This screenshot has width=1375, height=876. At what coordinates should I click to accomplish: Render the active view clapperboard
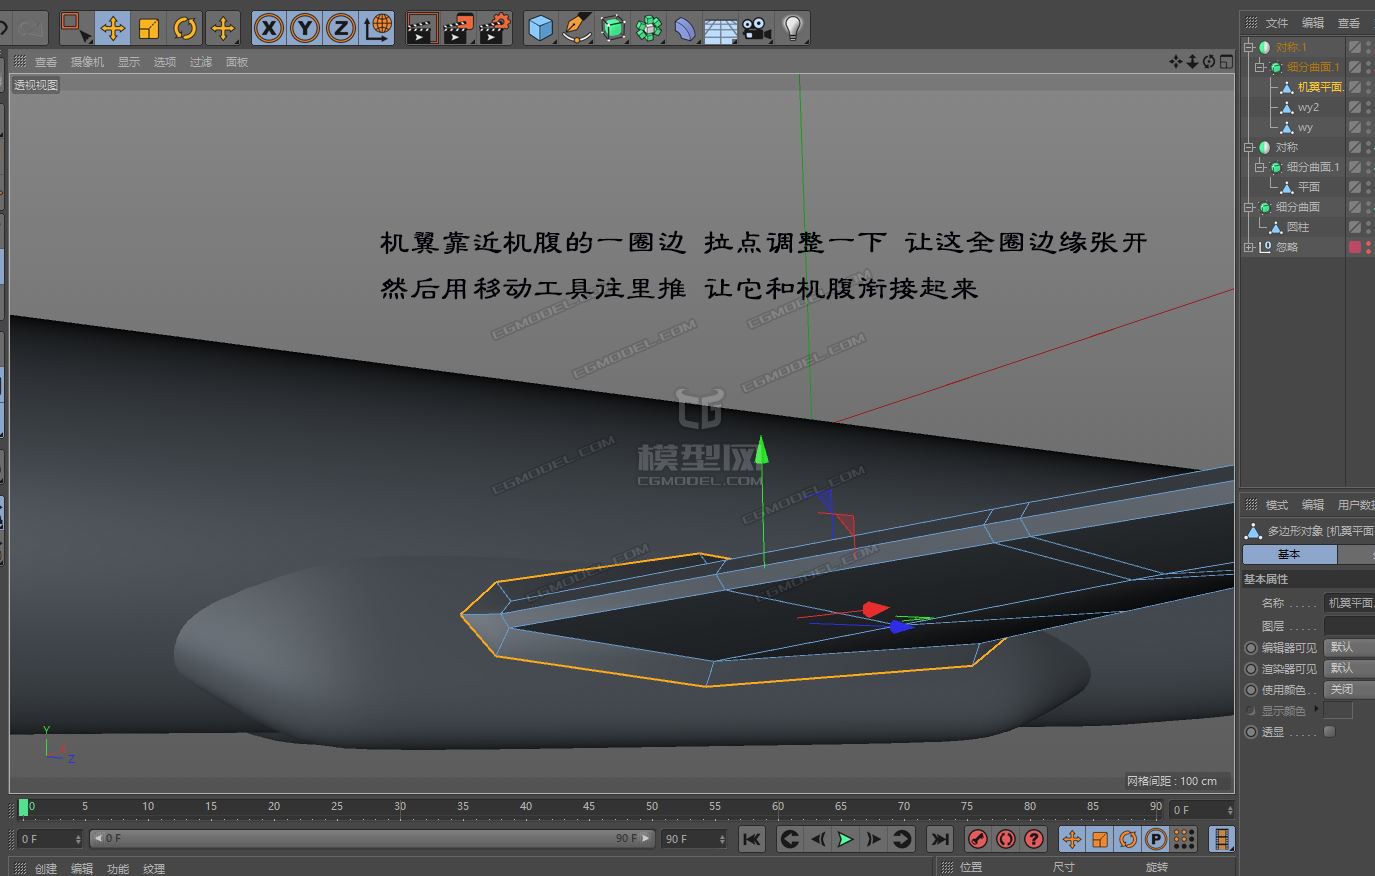pyautogui.click(x=422, y=28)
